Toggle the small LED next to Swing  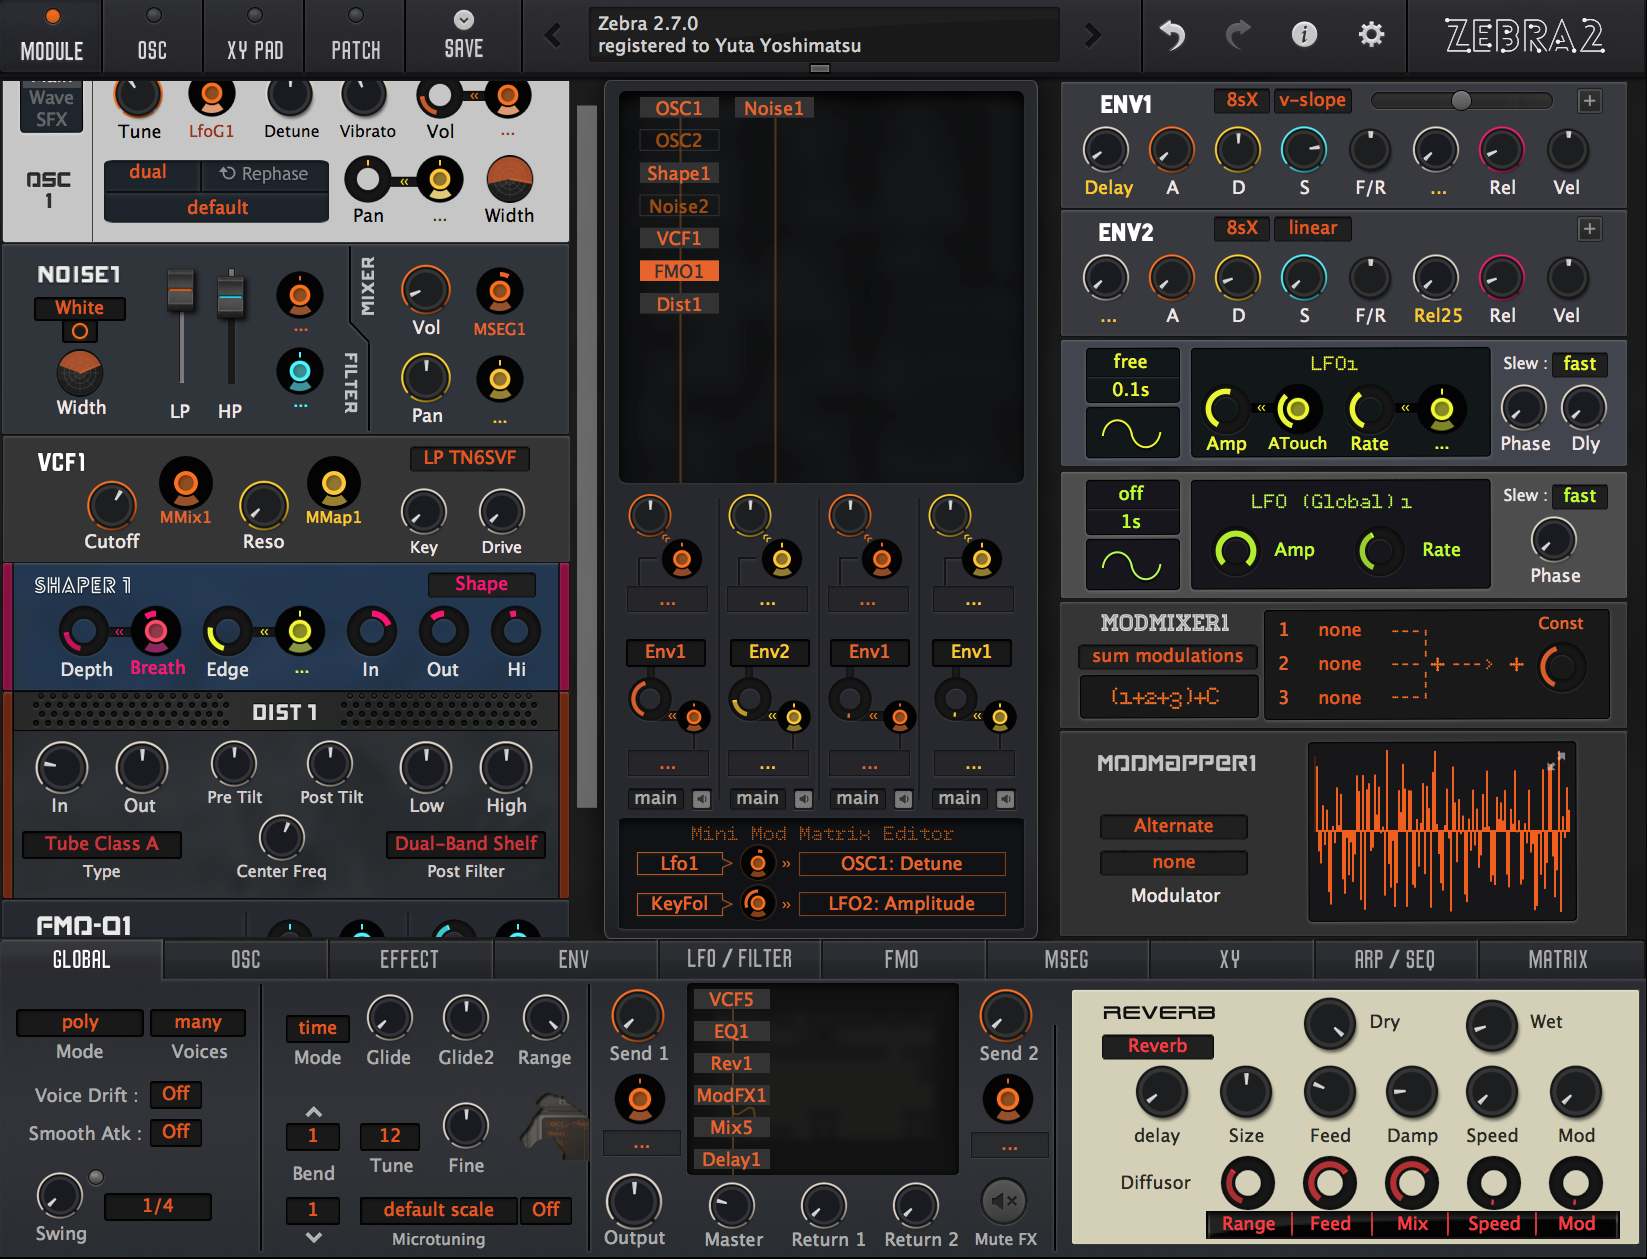[x=96, y=1177]
